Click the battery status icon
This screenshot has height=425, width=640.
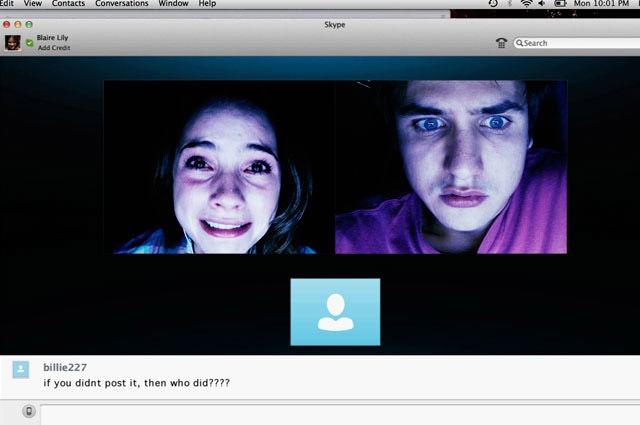coord(560,3)
